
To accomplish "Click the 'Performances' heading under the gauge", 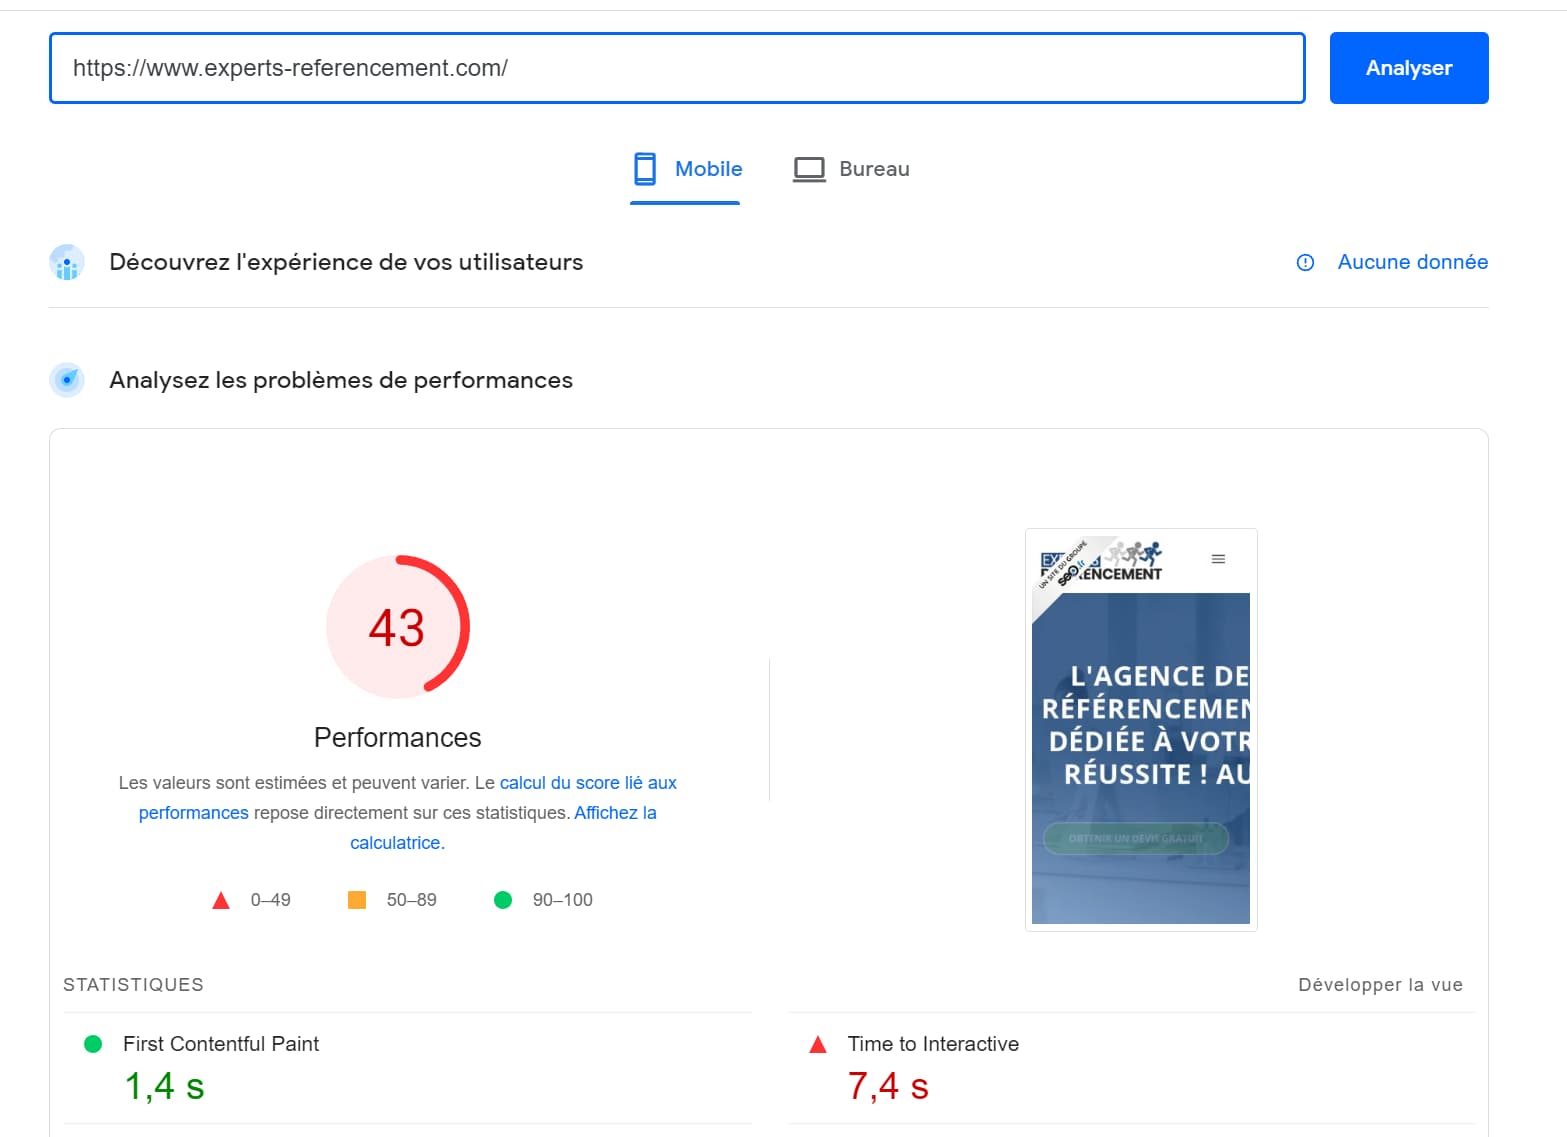I will [398, 738].
